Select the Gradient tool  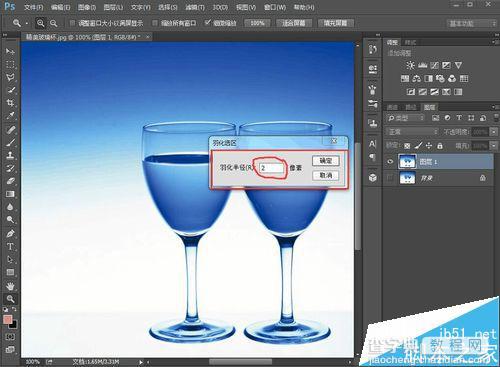point(10,194)
